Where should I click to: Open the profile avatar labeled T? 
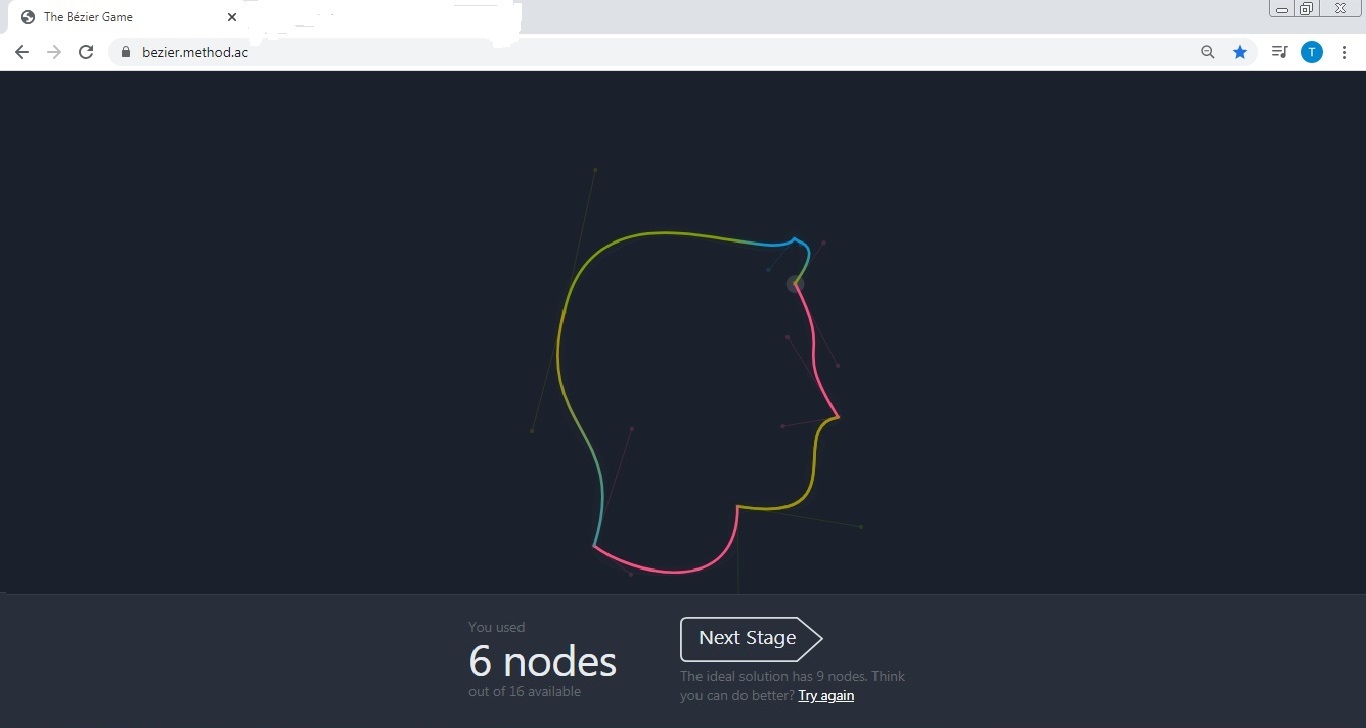click(1312, 52)
